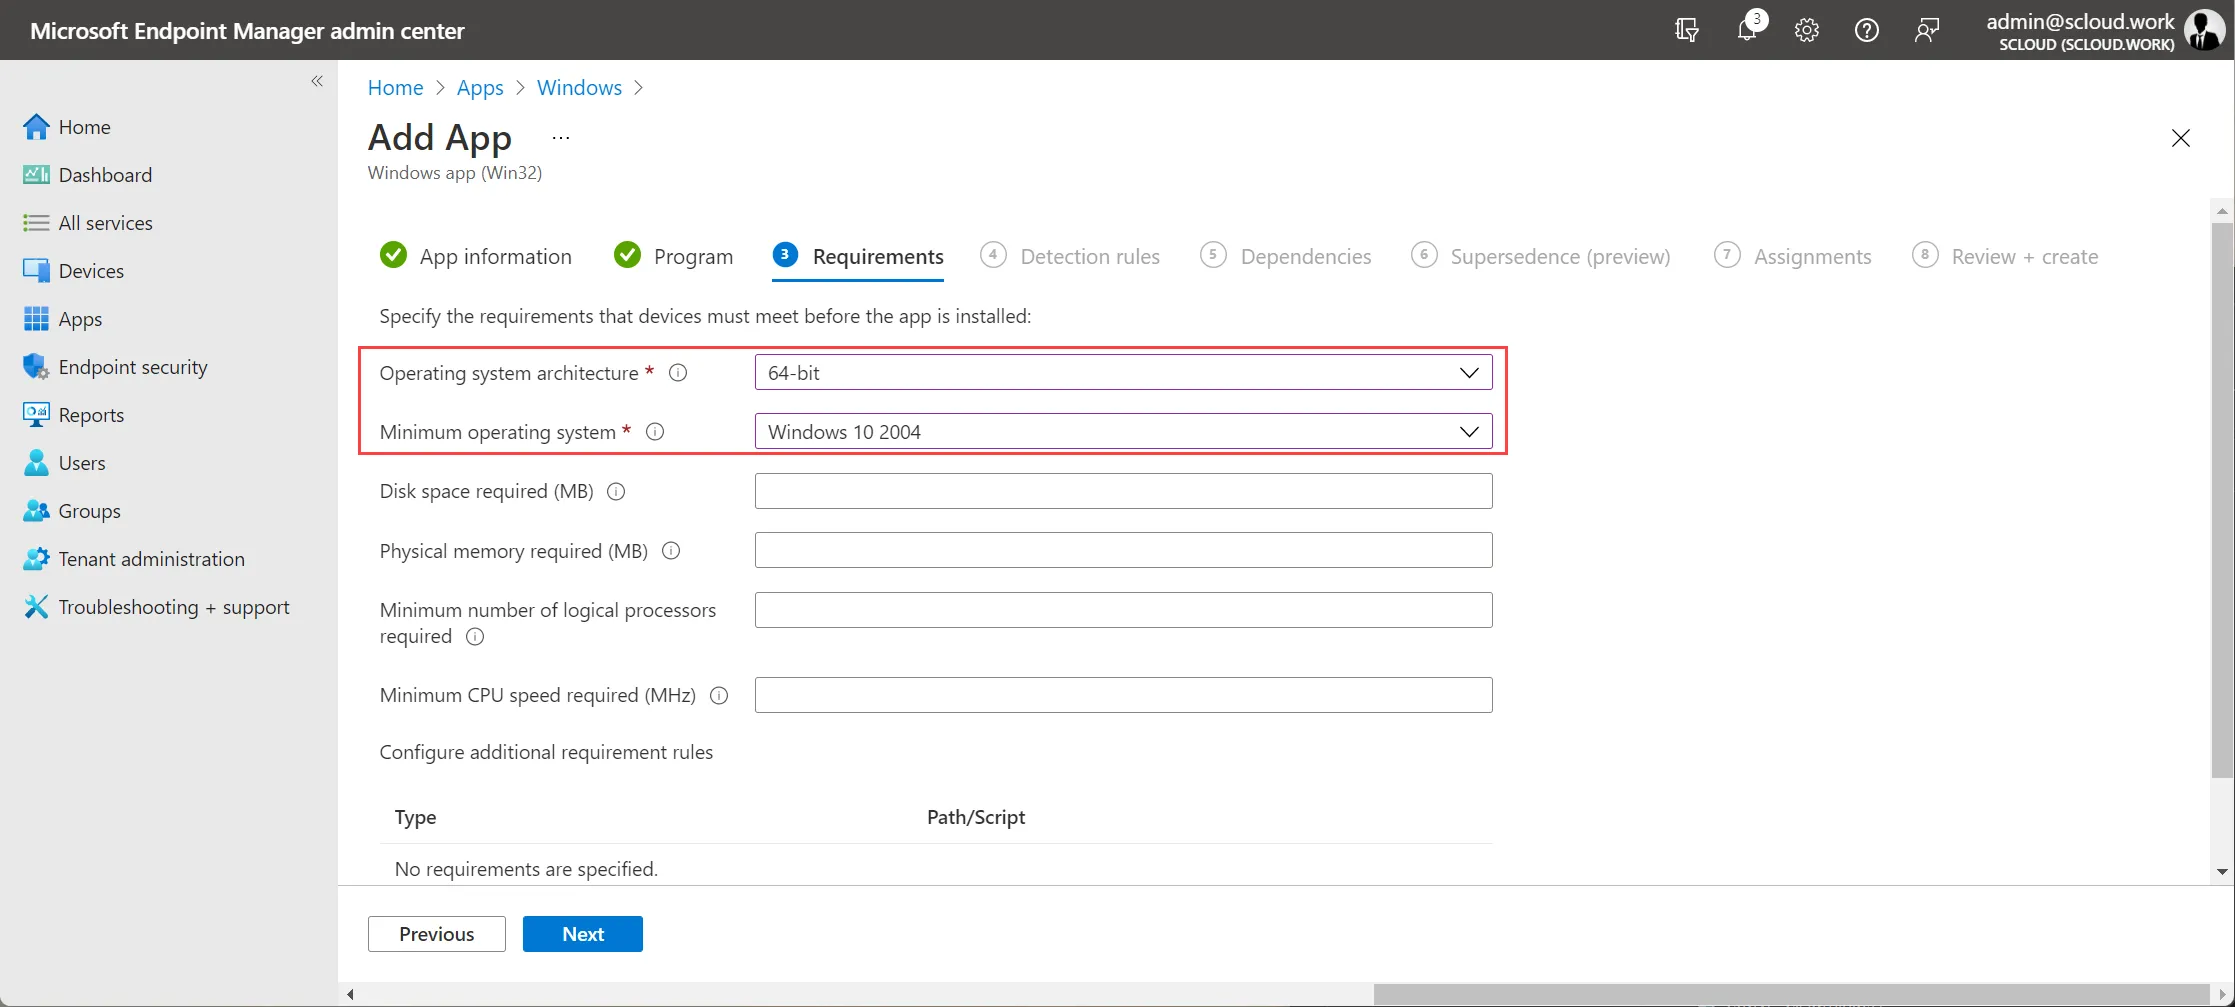Open the notifications bell
Screen dimensions: 2235x1007
[x=1748, y=29]
